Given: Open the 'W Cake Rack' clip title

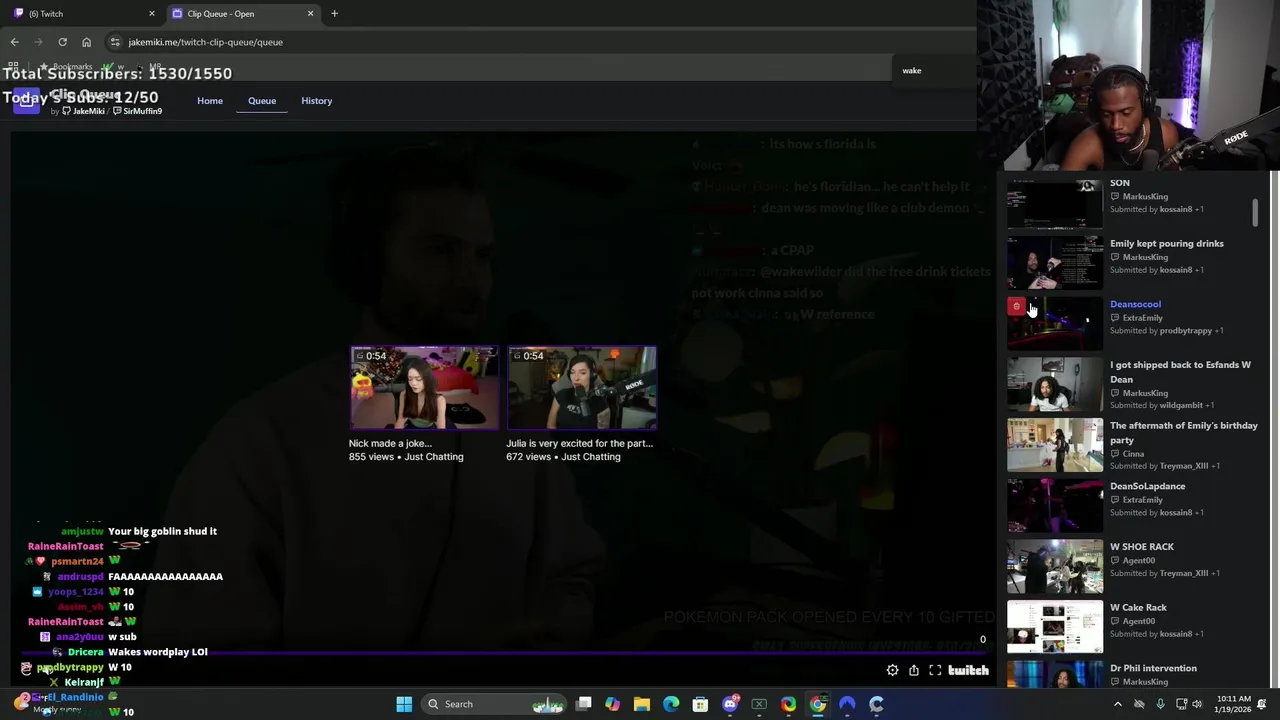Looking at the screenshot, I should pyautogui.click(x=1138, y=608).
